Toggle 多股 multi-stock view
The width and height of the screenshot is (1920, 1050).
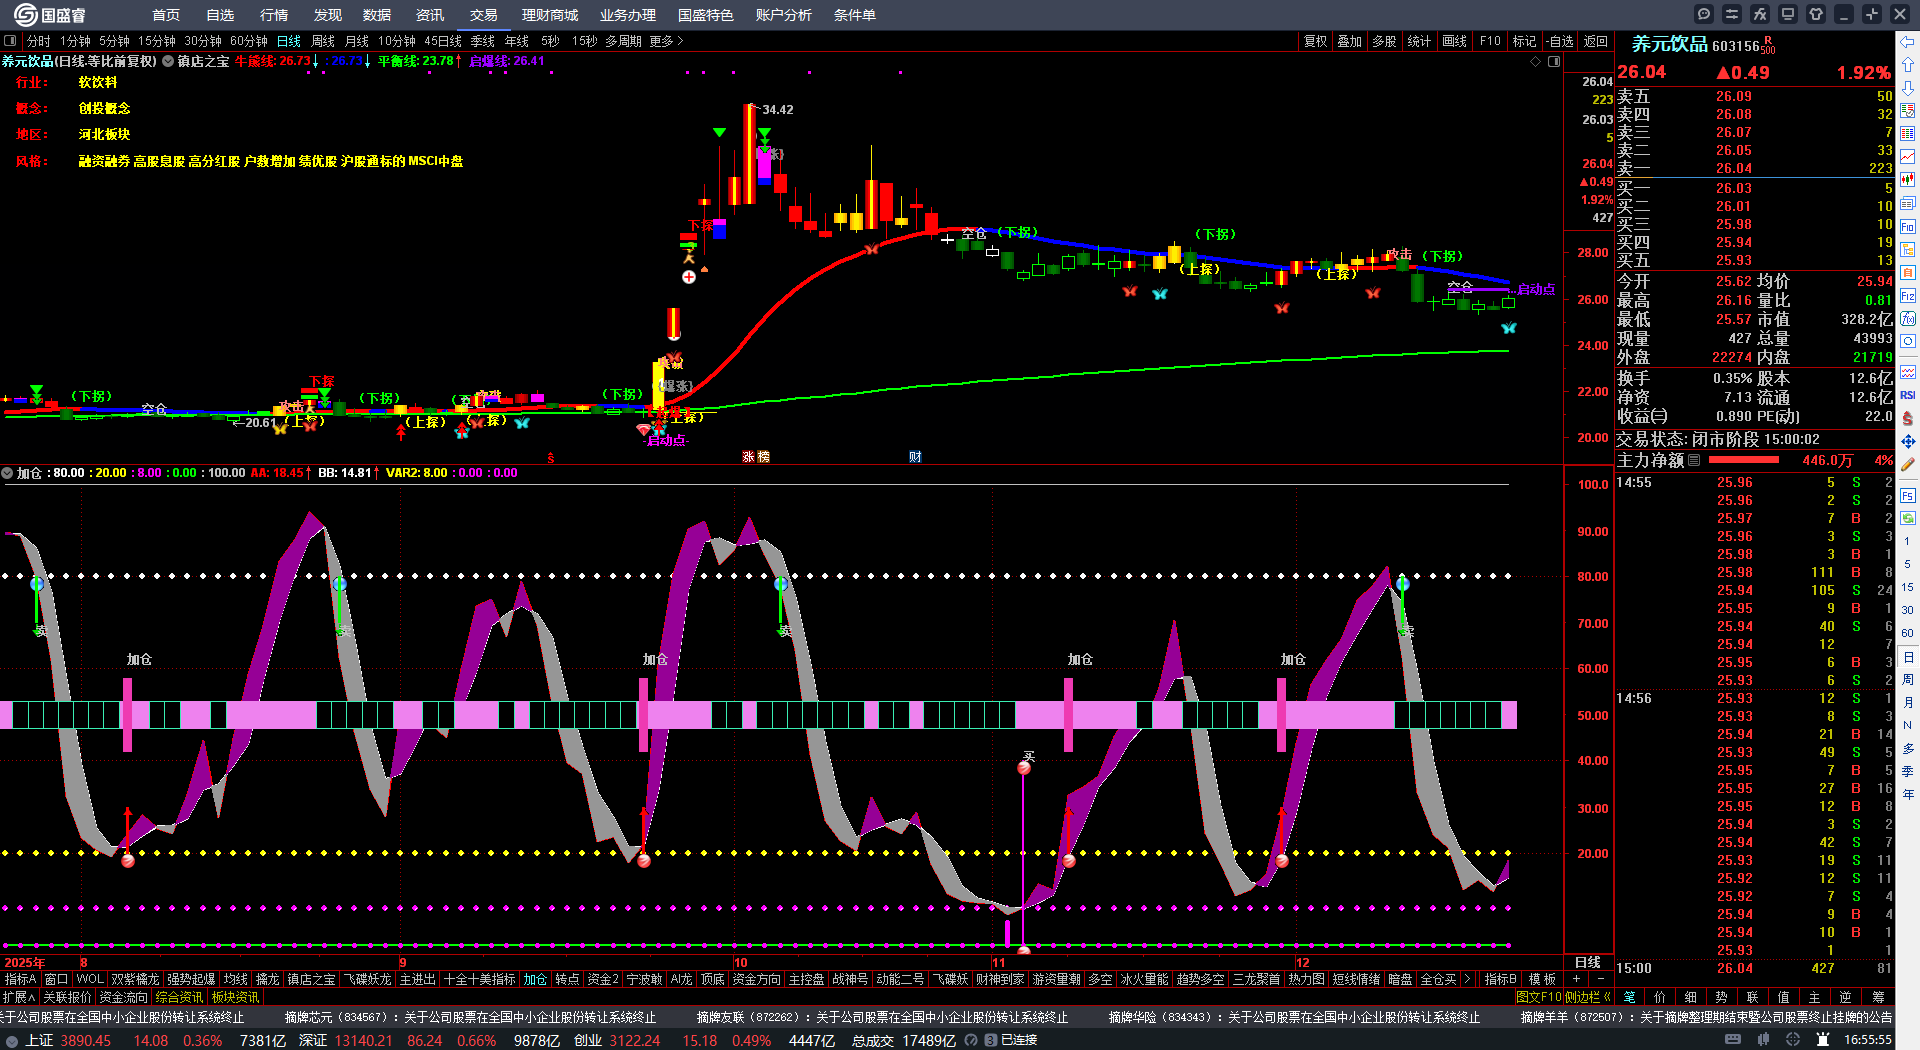pos(1384,41)
